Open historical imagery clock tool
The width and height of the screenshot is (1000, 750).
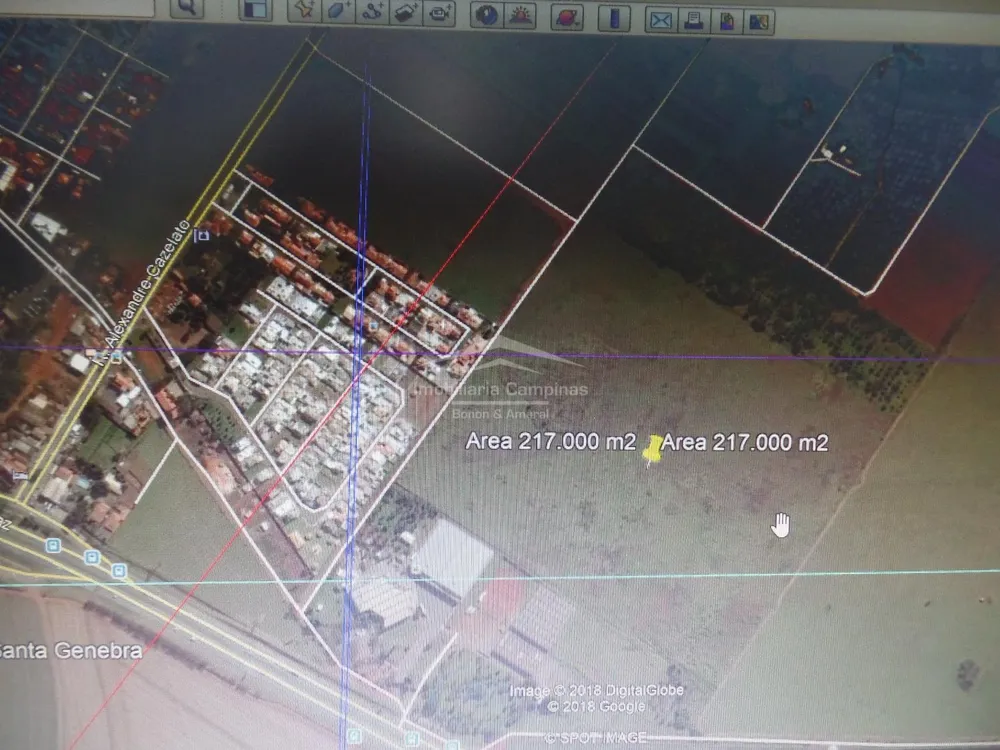click(487, 15)
